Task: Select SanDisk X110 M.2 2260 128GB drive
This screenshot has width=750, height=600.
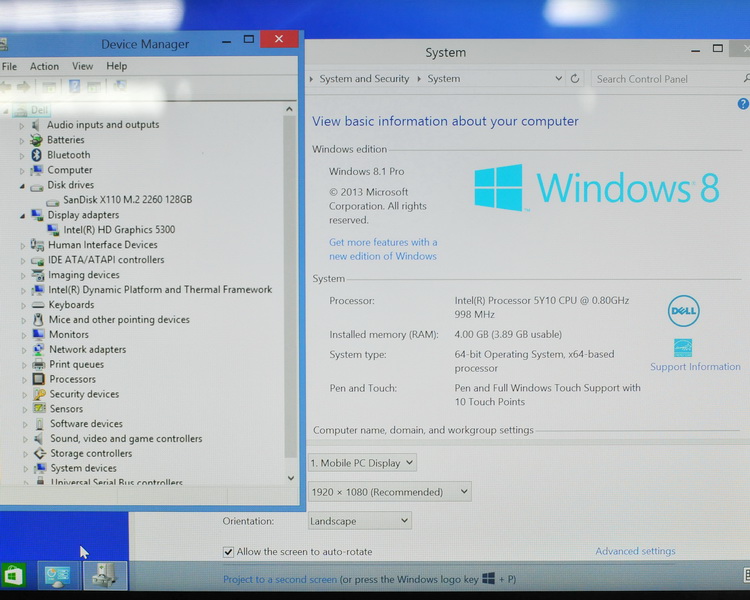Action: pos(127,200)
